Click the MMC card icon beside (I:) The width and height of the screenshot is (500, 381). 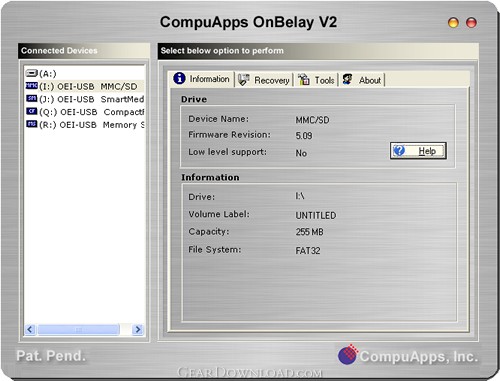tap(32, 86)
